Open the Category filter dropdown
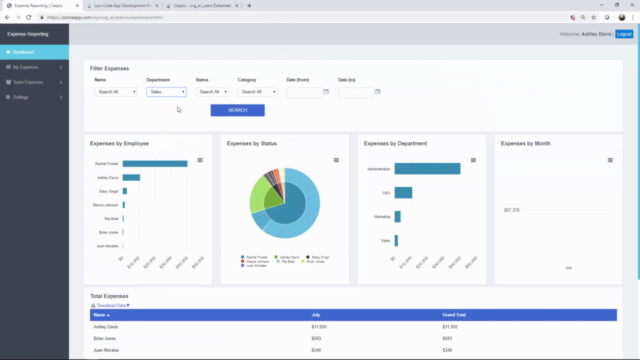Image resolution: width=640 pixels, height=360 pixels. (x=258, y=92)
